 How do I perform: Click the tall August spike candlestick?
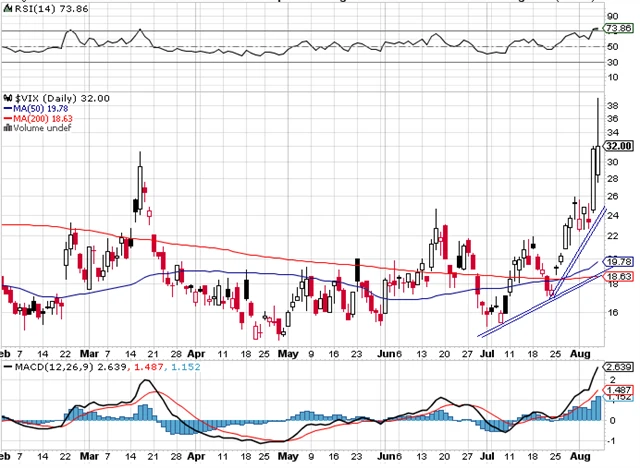point(598,150)
